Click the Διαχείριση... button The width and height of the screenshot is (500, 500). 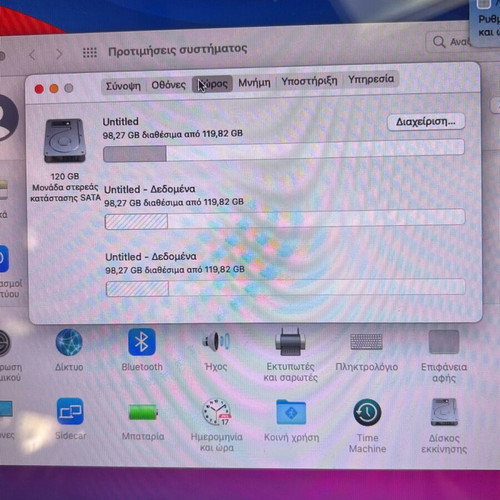coord(426,122)
